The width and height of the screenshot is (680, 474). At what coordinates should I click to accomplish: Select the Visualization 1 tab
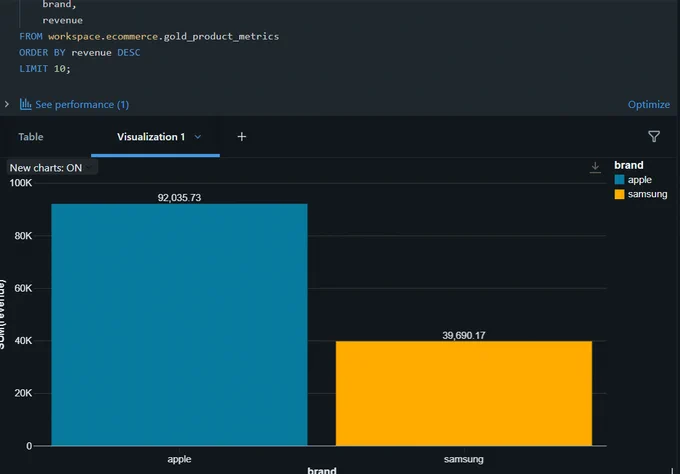(151, 137)
